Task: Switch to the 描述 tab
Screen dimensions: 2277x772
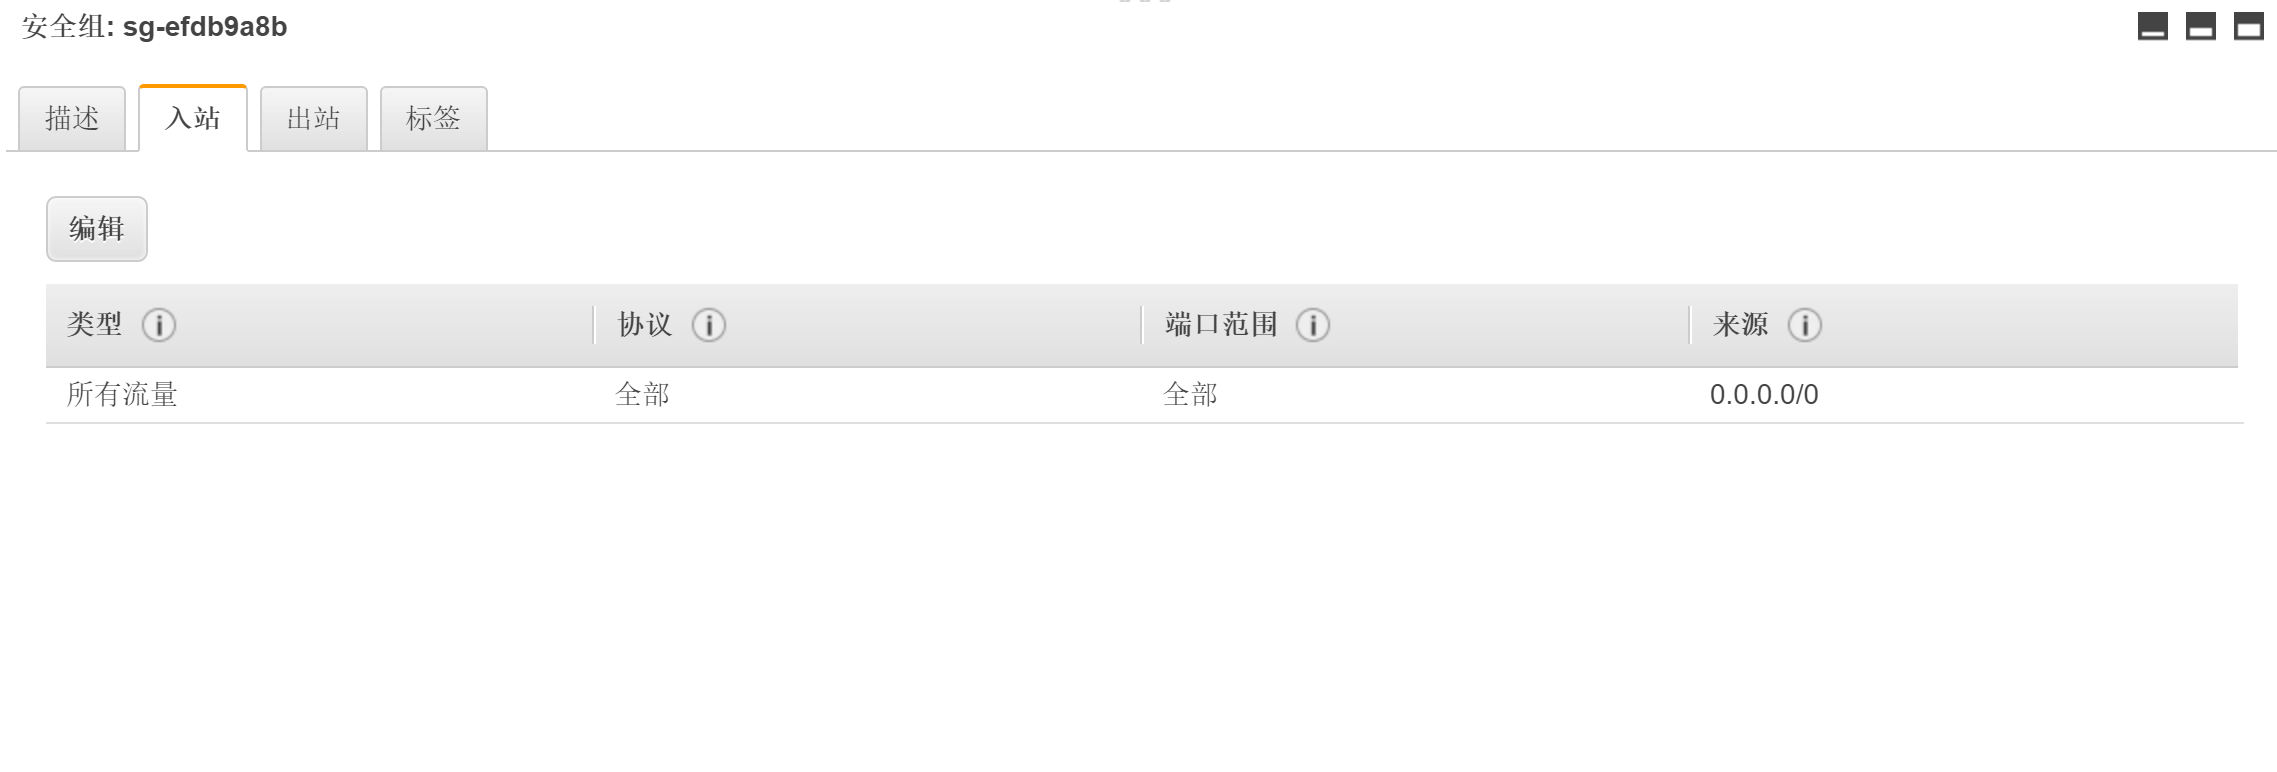Action: (72, 119)
